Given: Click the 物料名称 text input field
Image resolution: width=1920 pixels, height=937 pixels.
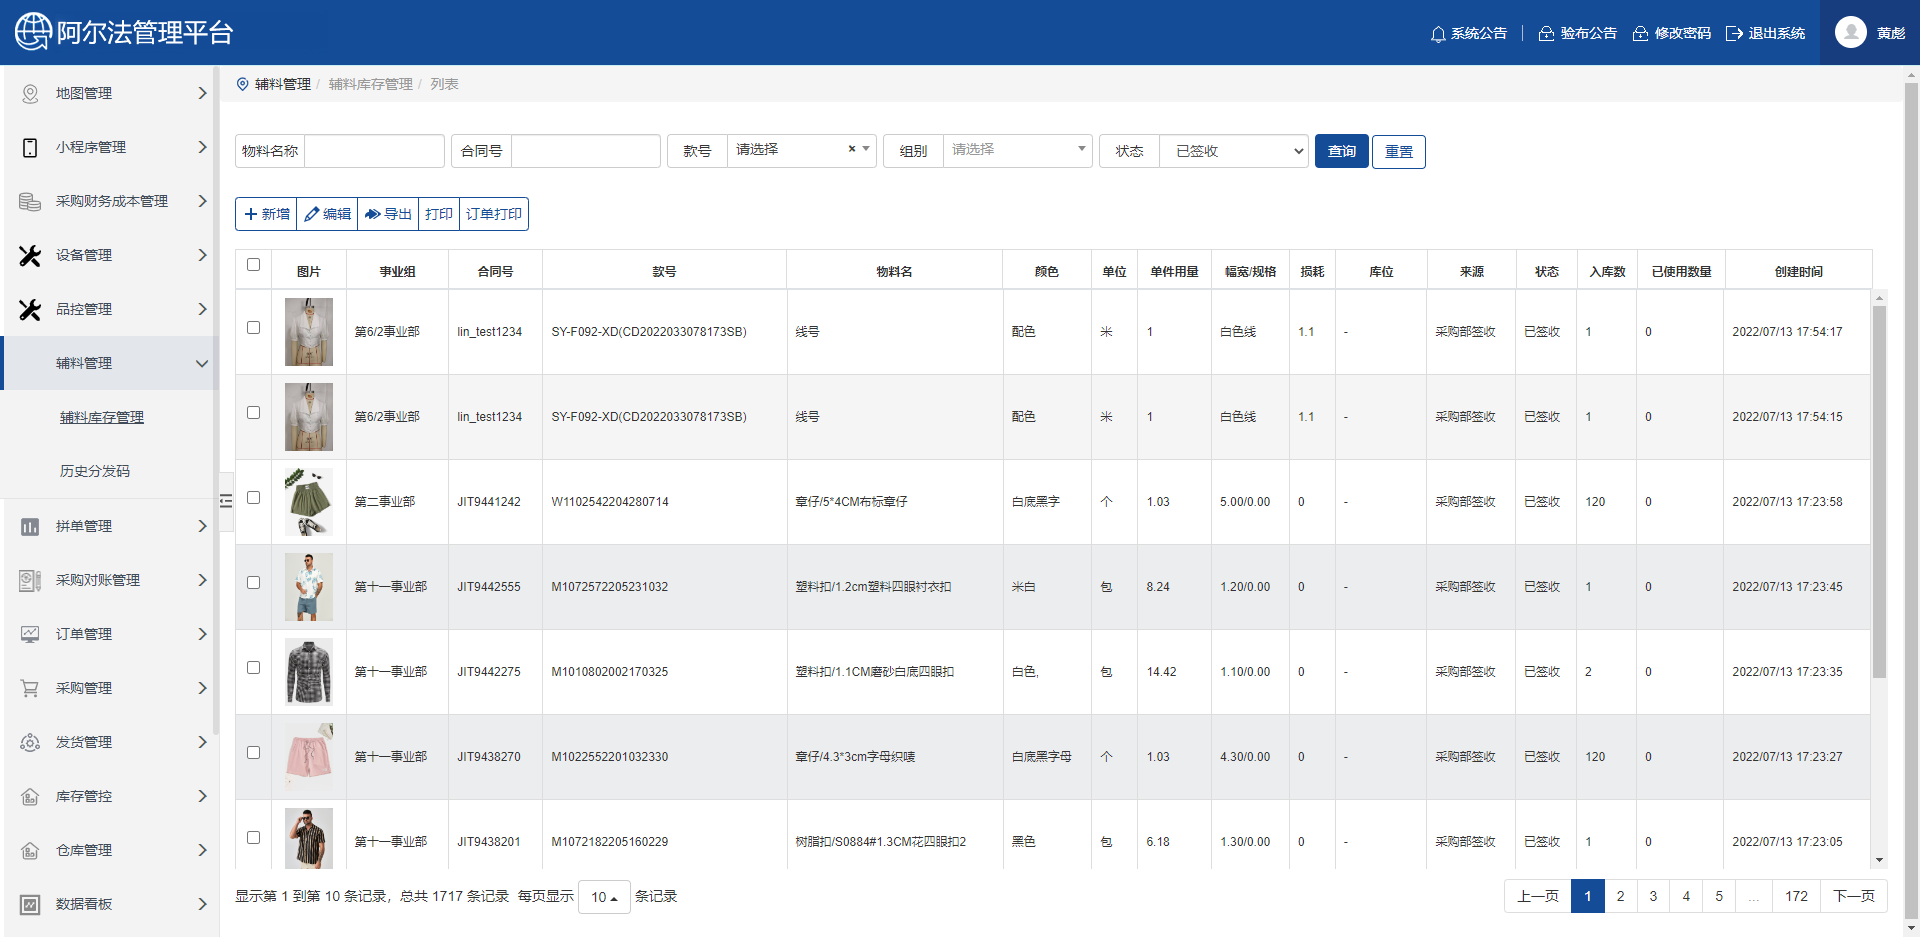Looking at the screenshot, I should (x=374, y=151).
